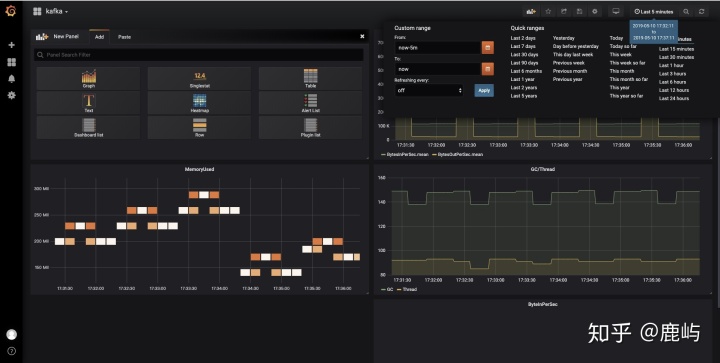Add an Alert List panel

tap(310, 103)
